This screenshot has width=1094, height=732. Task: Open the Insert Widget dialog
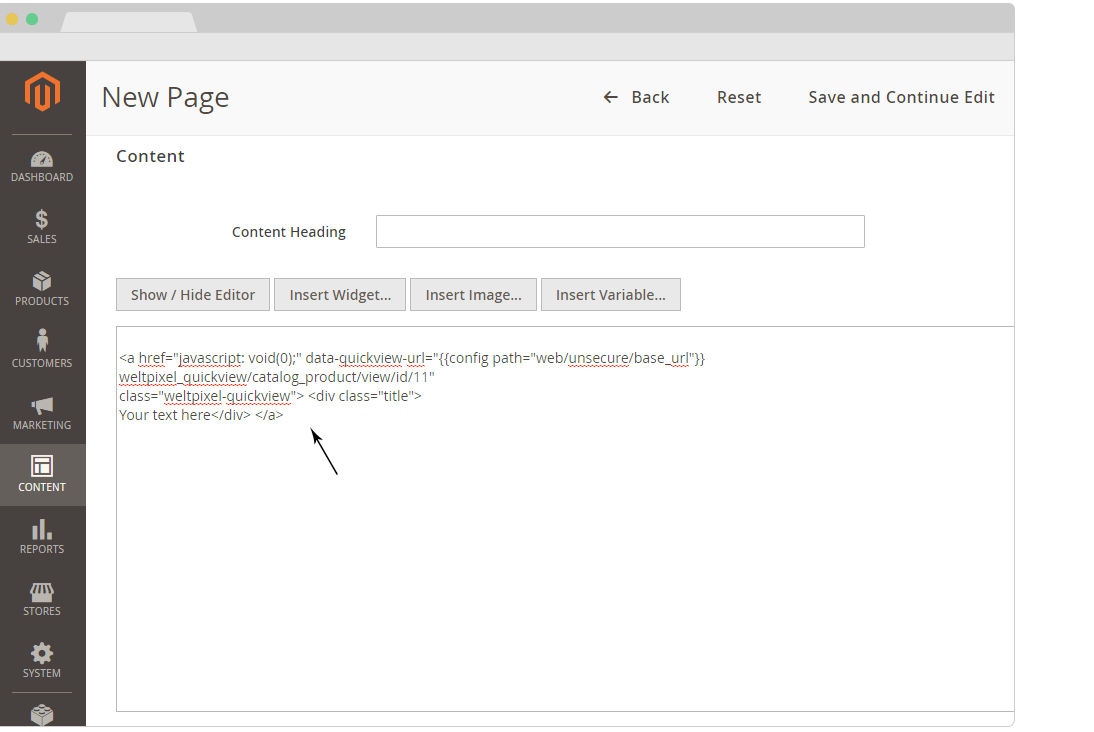340,295
